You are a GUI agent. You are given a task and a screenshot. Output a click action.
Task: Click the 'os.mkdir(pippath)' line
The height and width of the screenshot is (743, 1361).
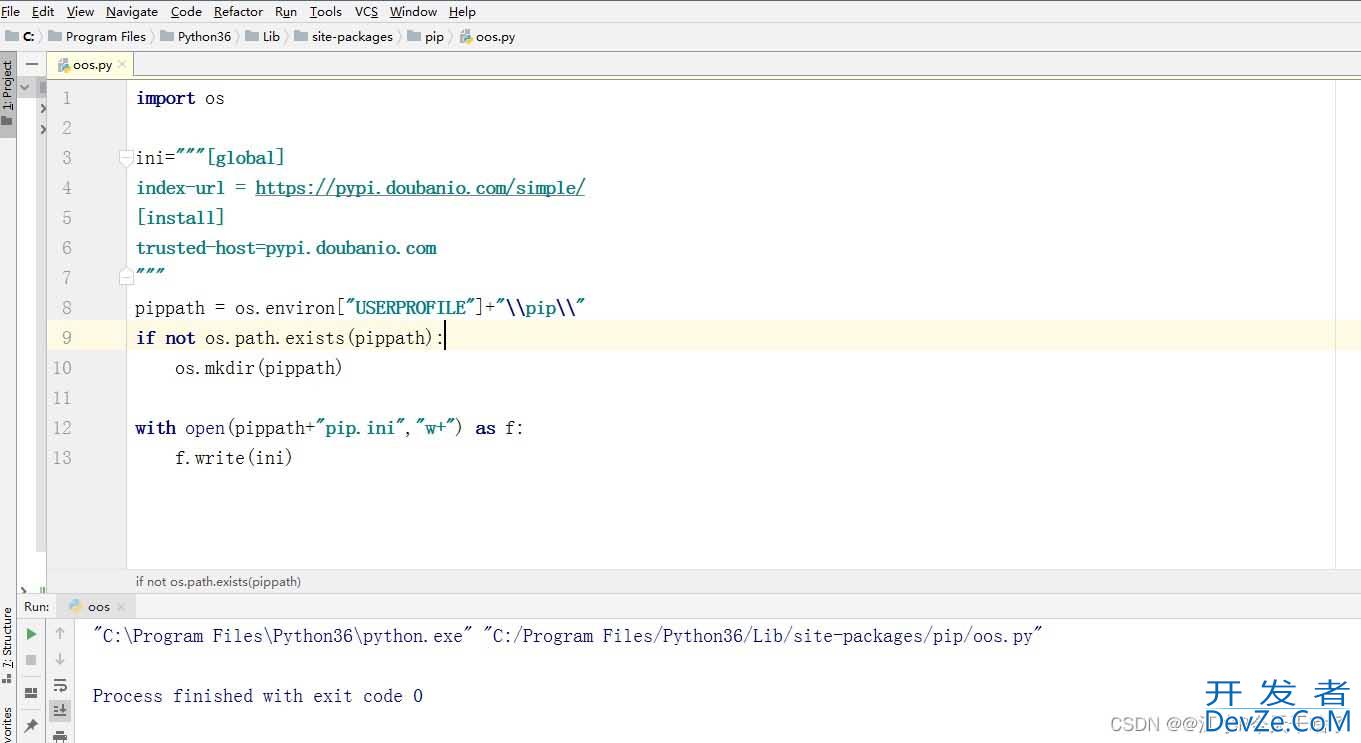[x=259, y=367]
